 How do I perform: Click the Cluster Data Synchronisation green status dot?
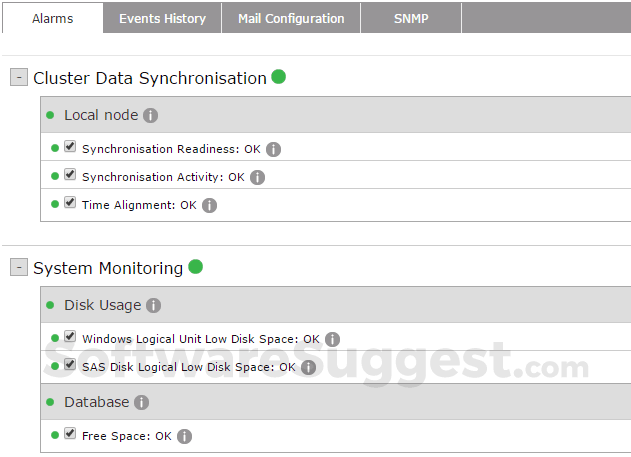tap(279, 76)
